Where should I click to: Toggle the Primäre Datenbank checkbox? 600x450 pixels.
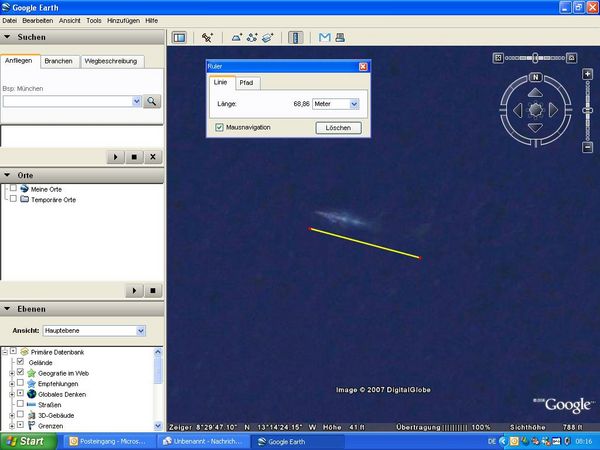13,351
